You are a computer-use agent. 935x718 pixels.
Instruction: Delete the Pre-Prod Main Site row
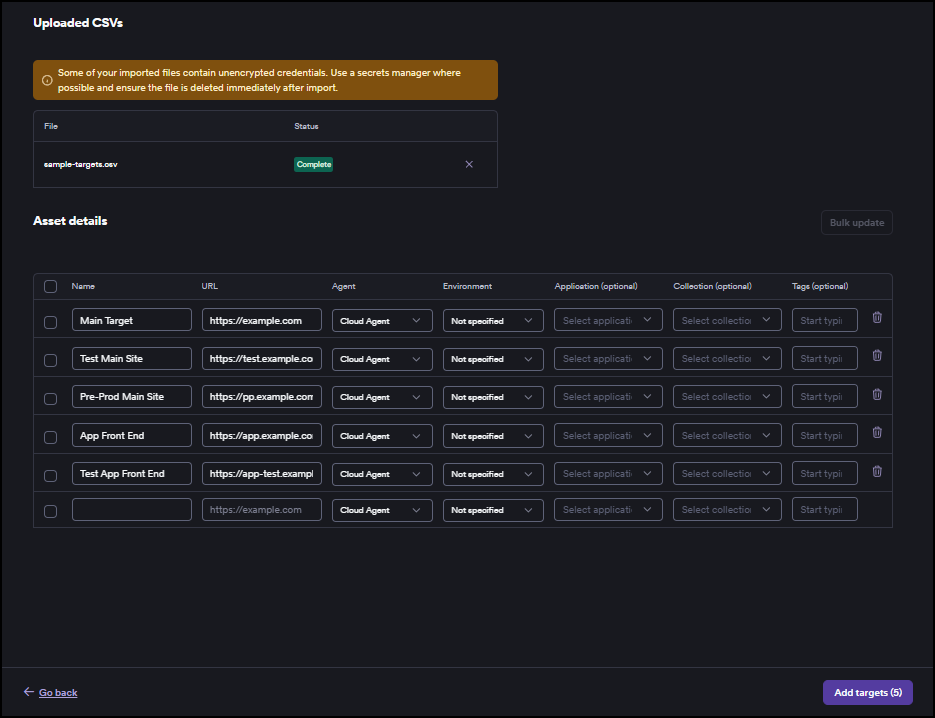[877, 395]
